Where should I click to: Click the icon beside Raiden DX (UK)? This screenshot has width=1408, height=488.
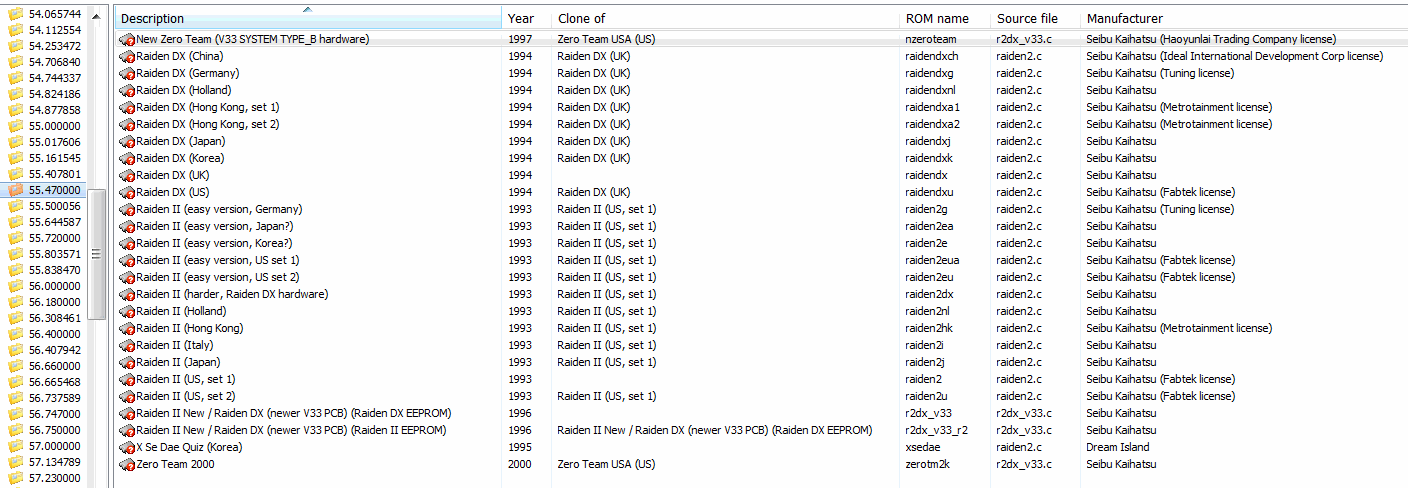click(x=127, y=175)
